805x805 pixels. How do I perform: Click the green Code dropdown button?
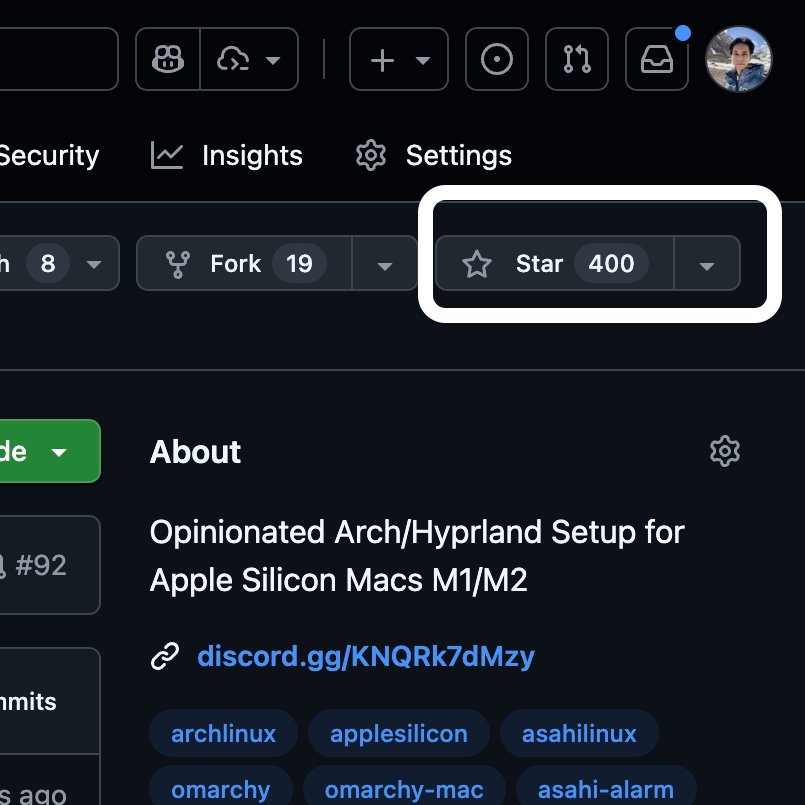click(x=50, y=451)
